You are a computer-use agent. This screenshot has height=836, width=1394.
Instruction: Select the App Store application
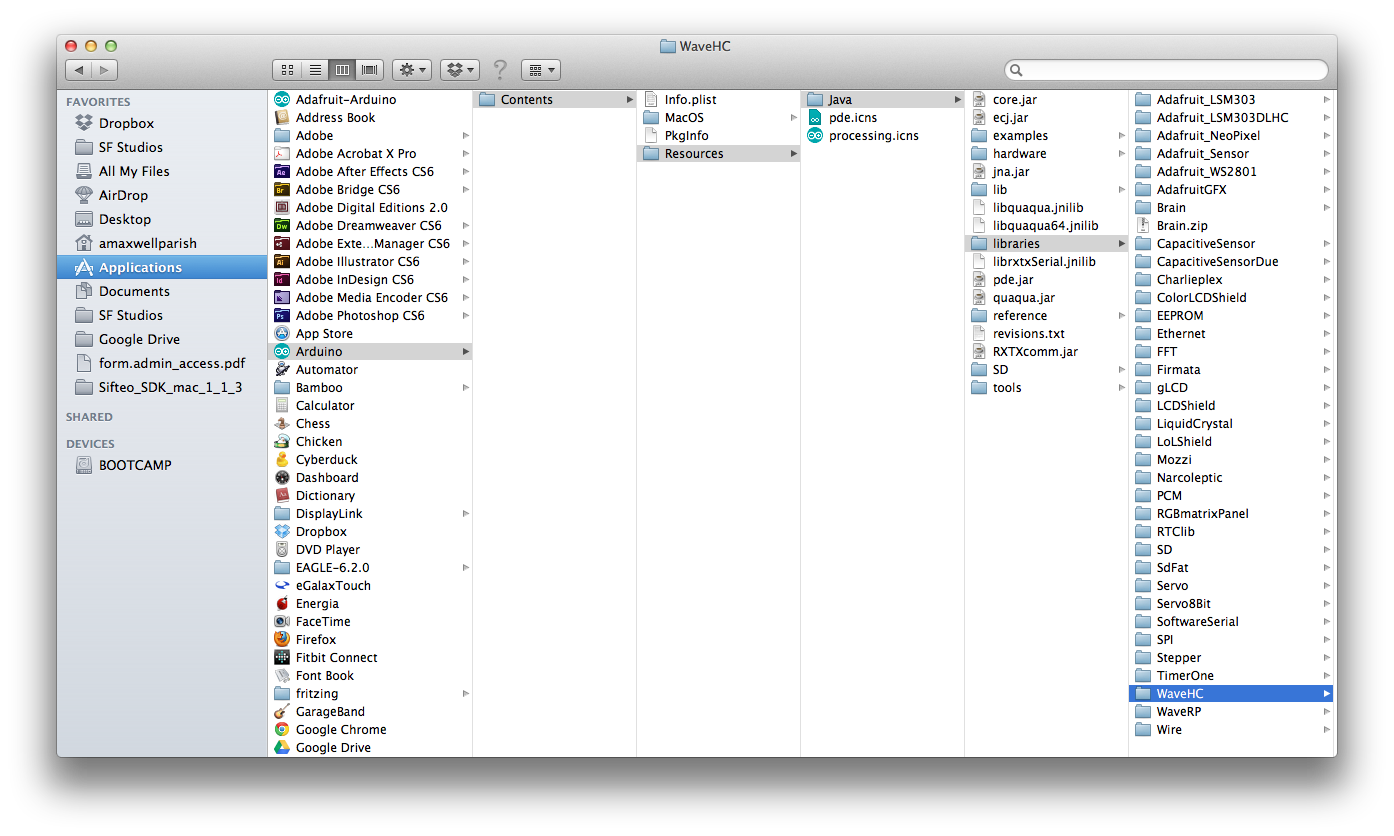coord(370,333)
